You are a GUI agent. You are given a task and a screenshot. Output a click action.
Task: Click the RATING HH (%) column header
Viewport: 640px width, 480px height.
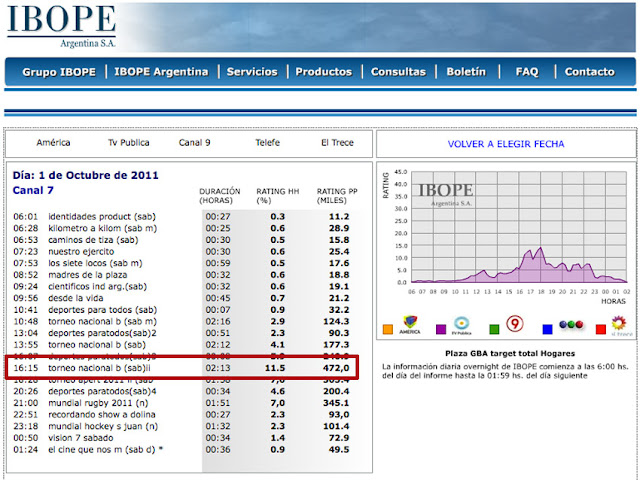click(x=278, y=196)
